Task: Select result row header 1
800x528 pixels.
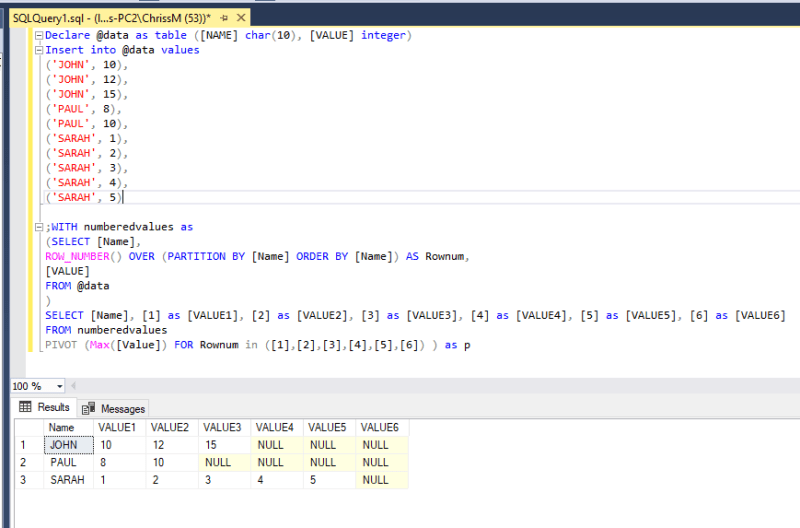Action: pyautogui.click(x=29, y=445)
